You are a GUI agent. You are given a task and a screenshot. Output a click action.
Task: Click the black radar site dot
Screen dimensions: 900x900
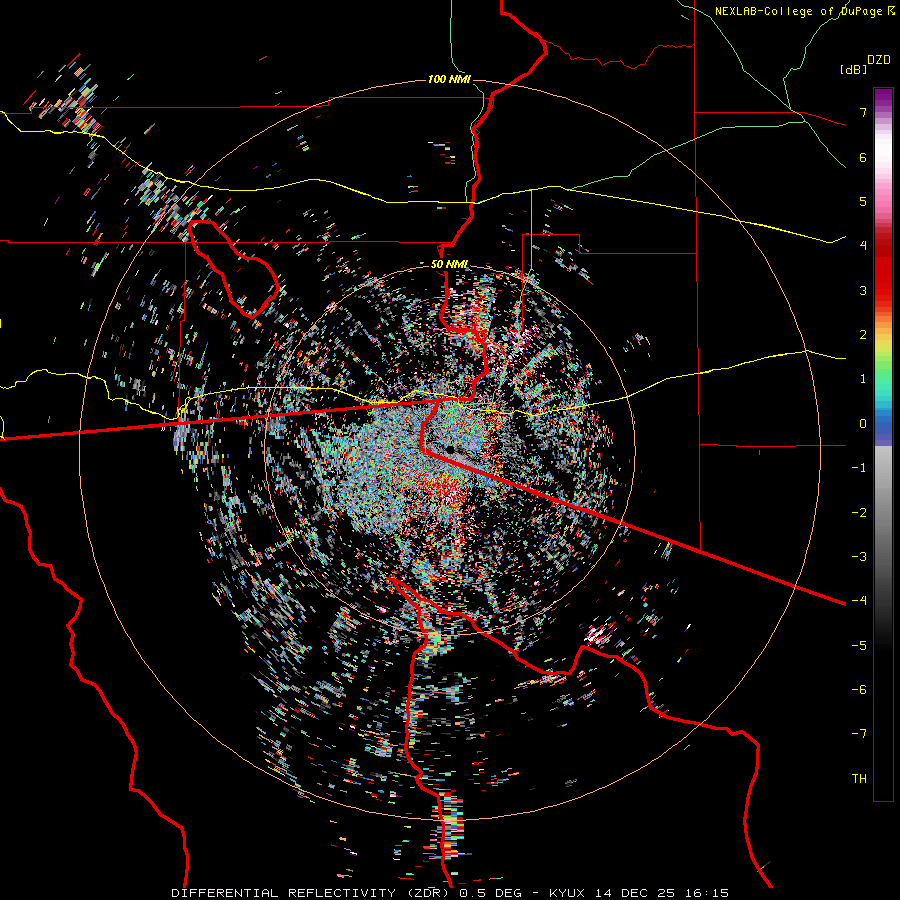click(451, 449)
